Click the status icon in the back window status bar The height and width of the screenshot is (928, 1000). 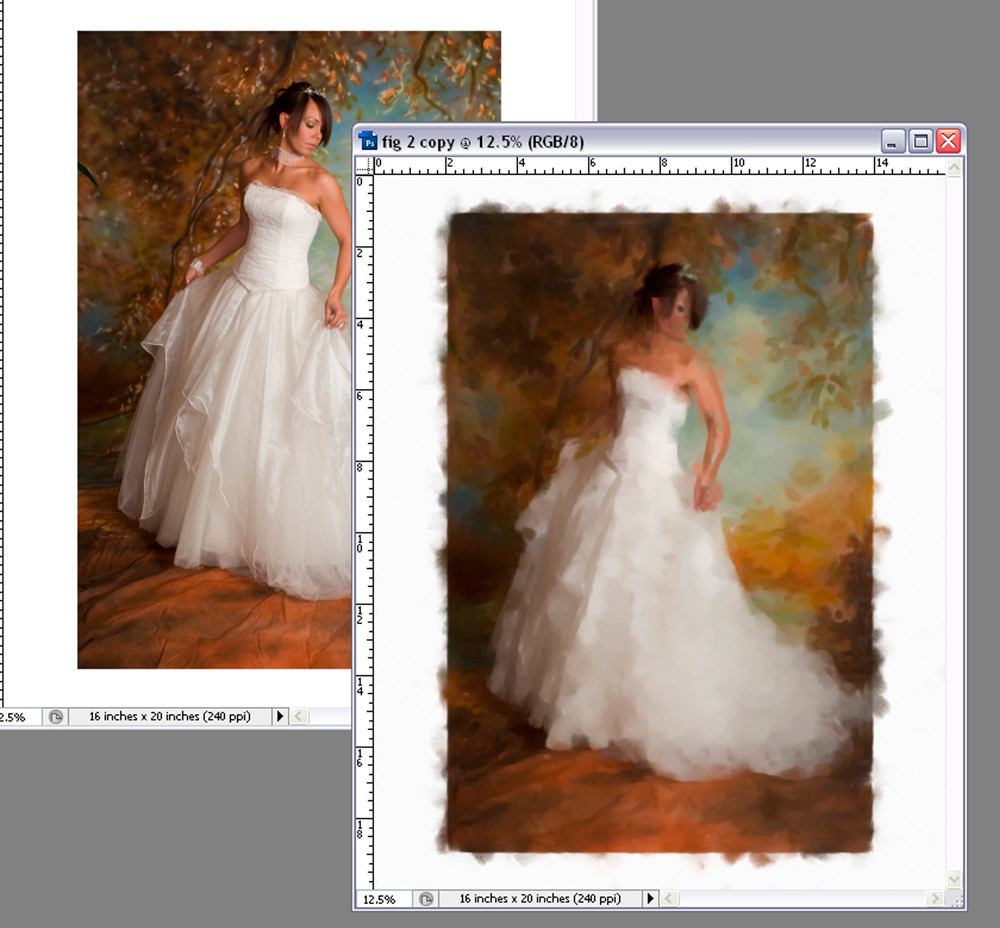(55, 717)
